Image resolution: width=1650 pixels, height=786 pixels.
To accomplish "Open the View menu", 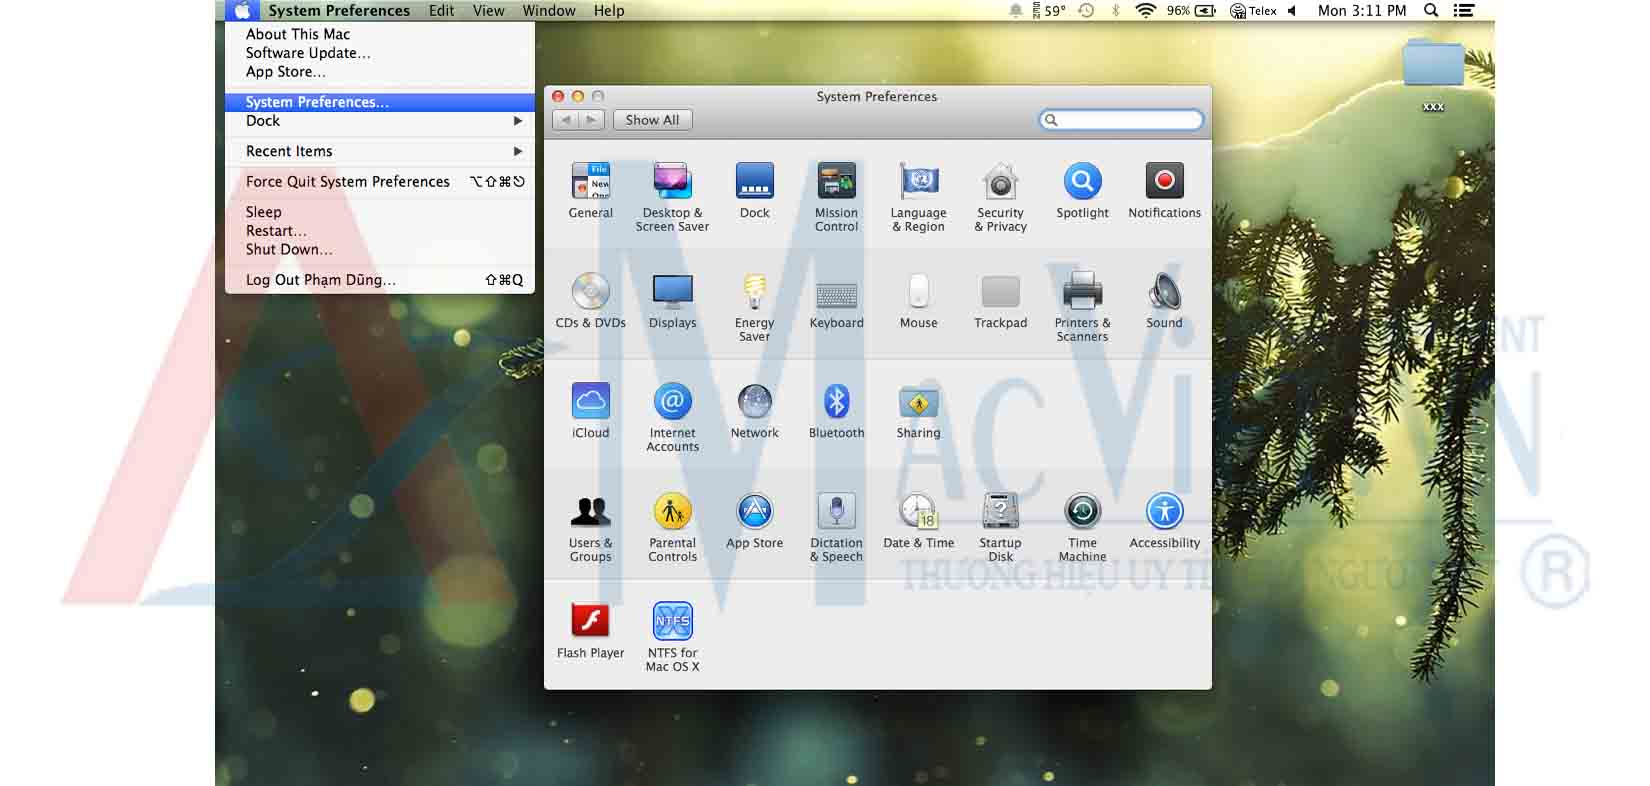I will 488,11.
